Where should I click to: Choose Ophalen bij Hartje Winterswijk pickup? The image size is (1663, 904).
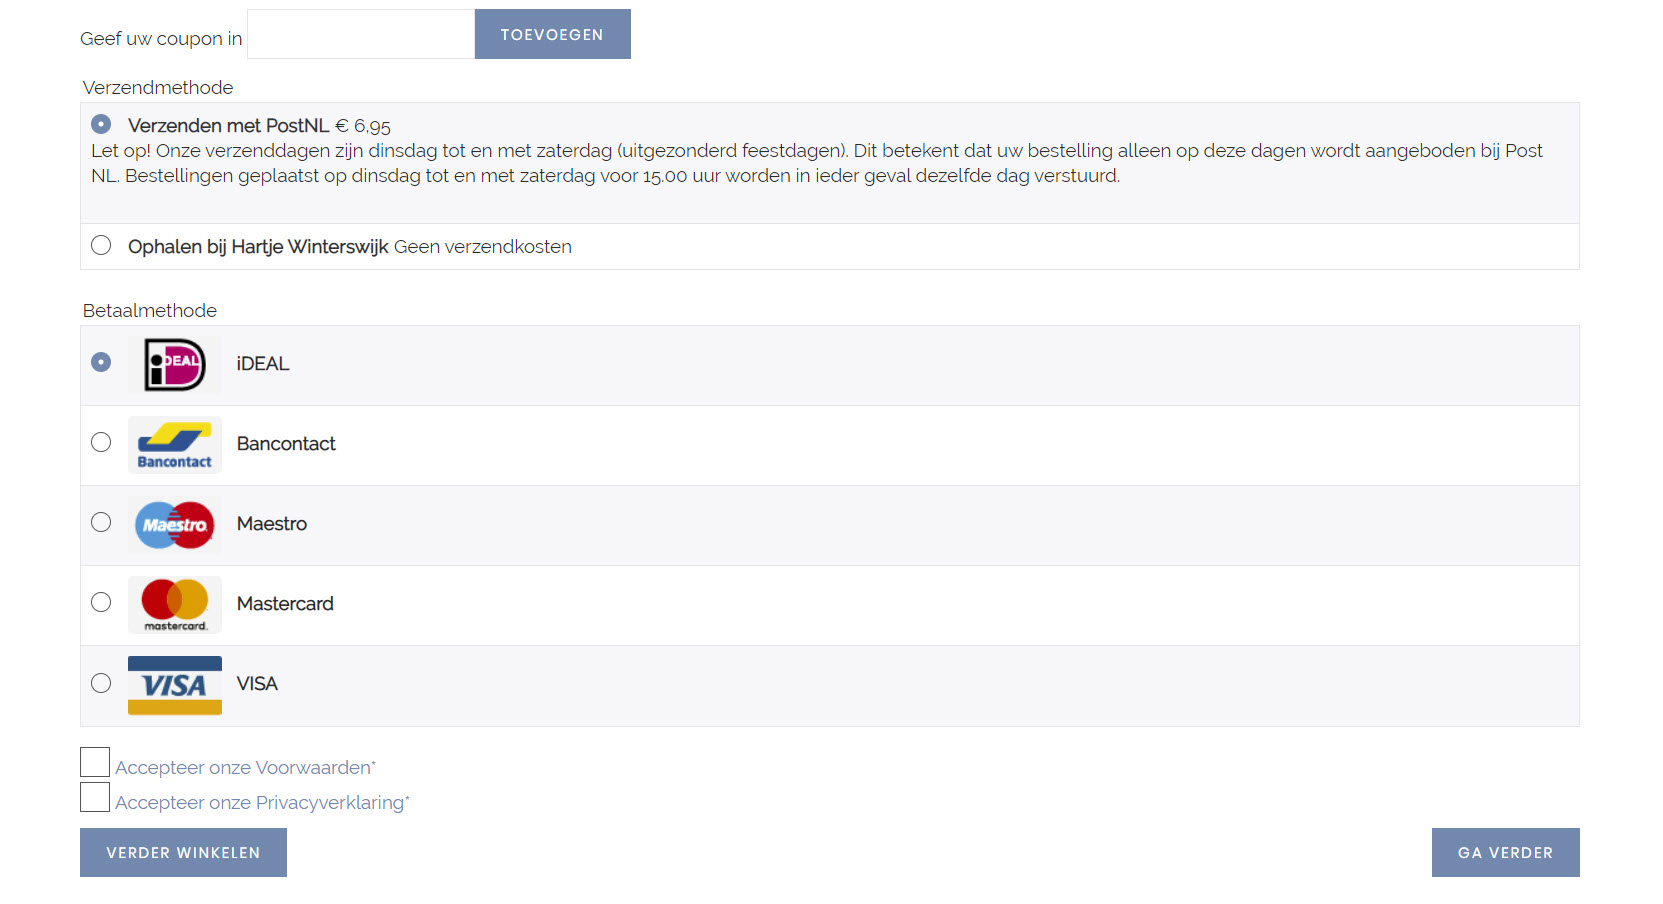point(101,245)
